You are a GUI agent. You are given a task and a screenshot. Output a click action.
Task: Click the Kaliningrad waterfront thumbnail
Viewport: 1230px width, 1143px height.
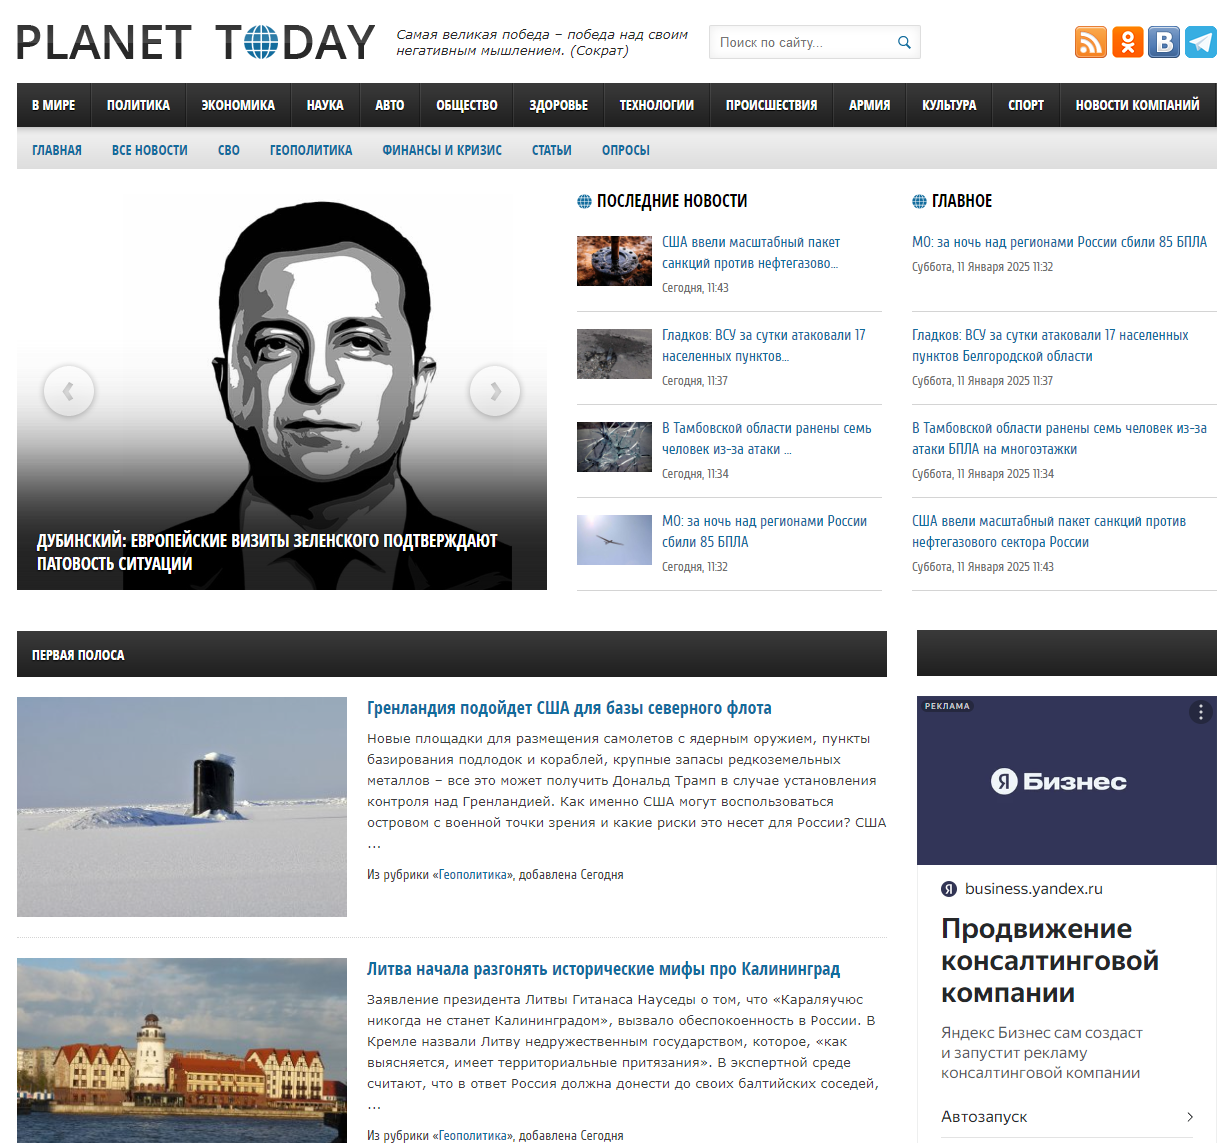[182, 1050]
